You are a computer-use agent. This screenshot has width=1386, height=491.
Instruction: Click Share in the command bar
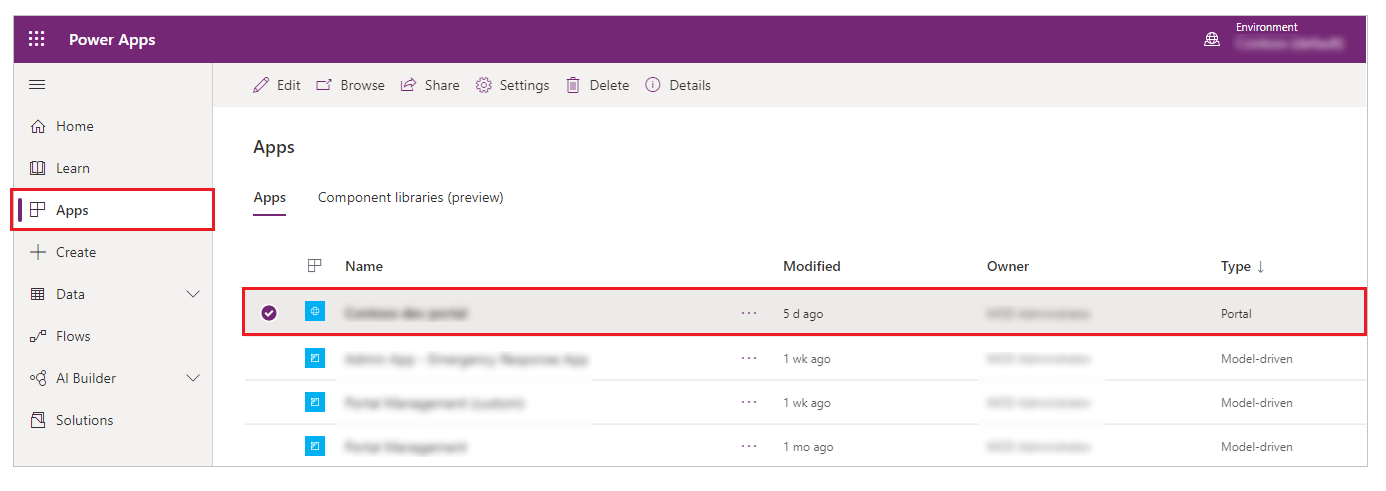(430, 85)
